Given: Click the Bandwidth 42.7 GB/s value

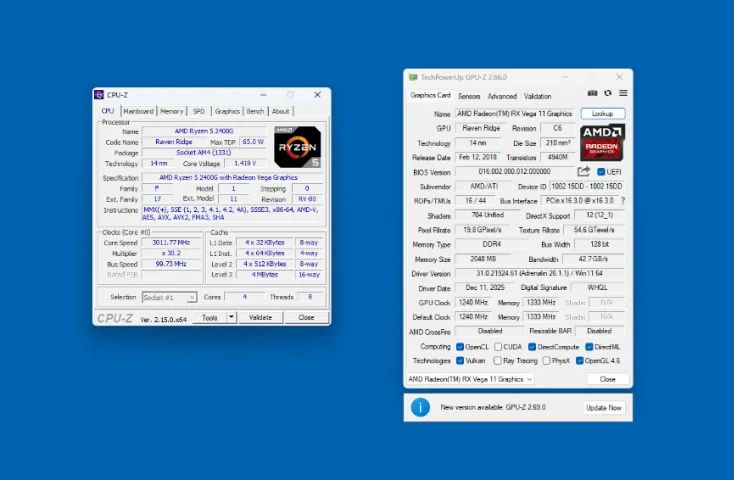Looking at the screenshot, I should click(593, 258).
